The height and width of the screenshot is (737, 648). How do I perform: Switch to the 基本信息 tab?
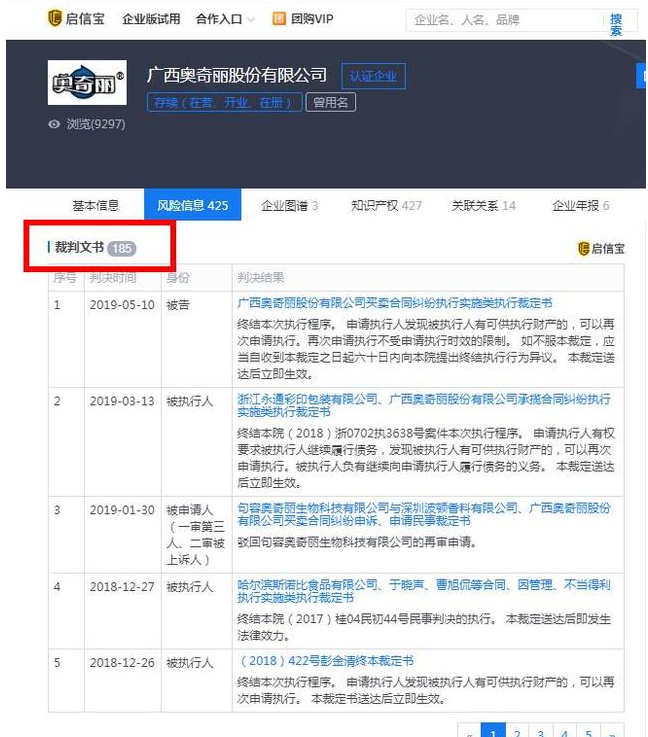pyautogui.click(x=95, y=205)
